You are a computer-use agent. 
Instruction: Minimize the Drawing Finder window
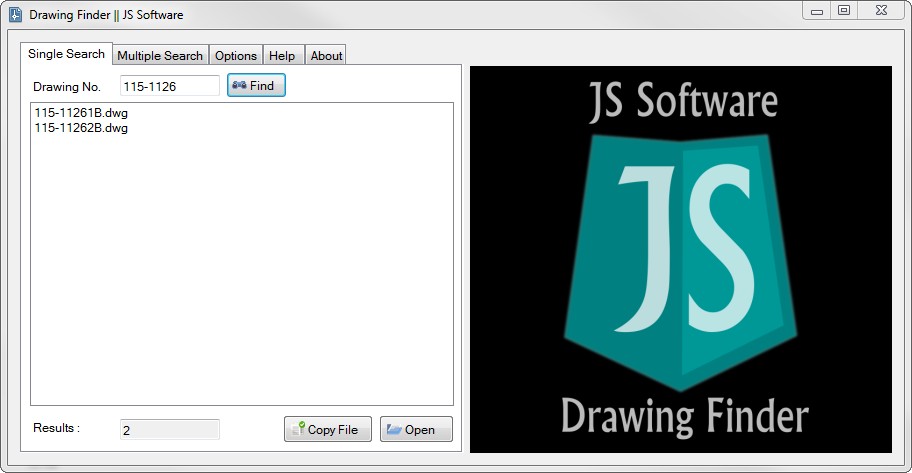[817, 10]
